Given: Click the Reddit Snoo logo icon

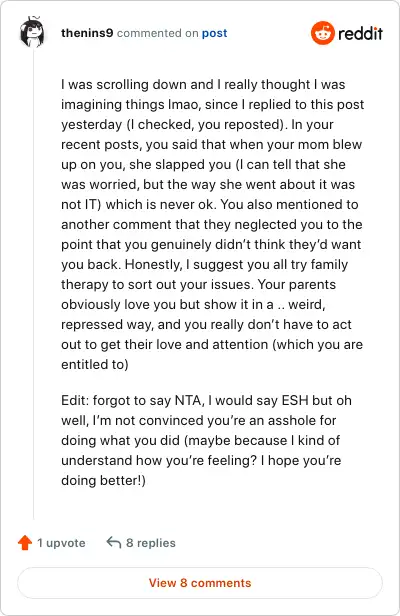Looking at the screenshot, I should coord(323,33).
